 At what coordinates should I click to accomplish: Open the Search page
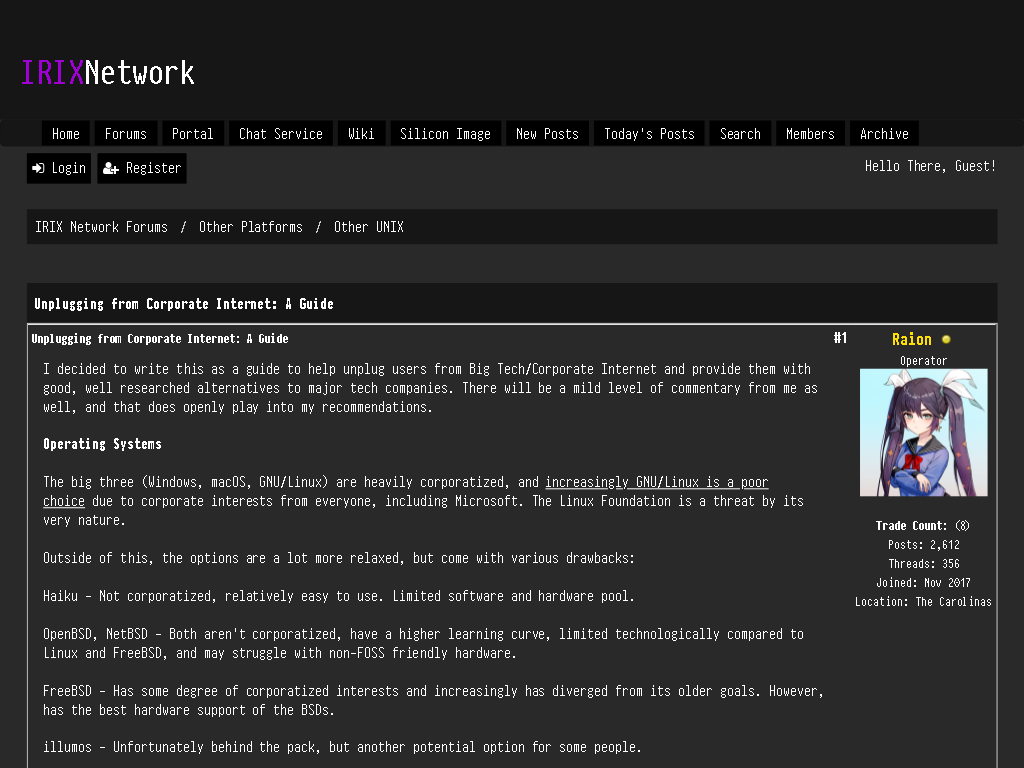741,134
